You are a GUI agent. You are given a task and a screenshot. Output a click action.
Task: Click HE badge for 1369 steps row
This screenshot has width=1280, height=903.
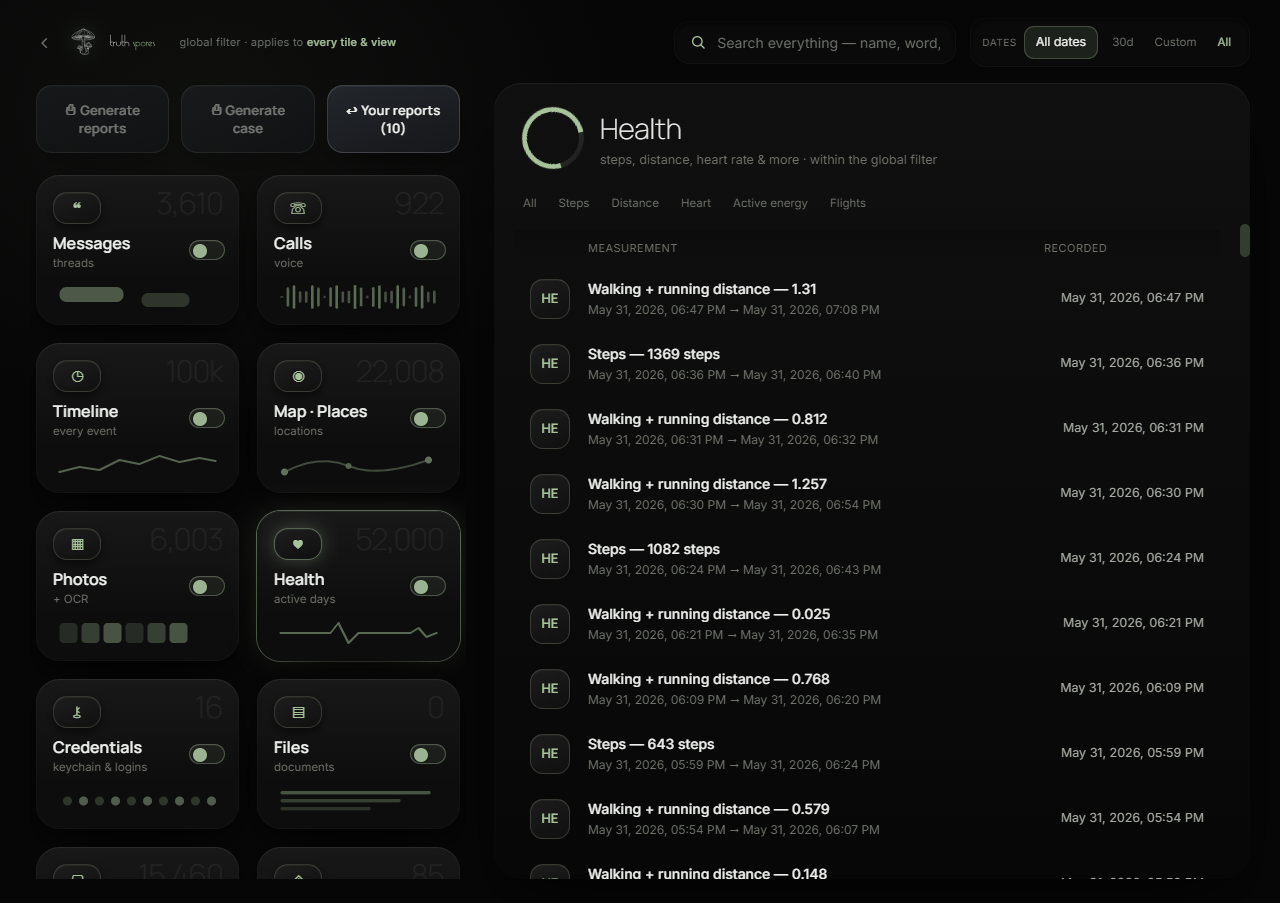[x=550, y=363]
